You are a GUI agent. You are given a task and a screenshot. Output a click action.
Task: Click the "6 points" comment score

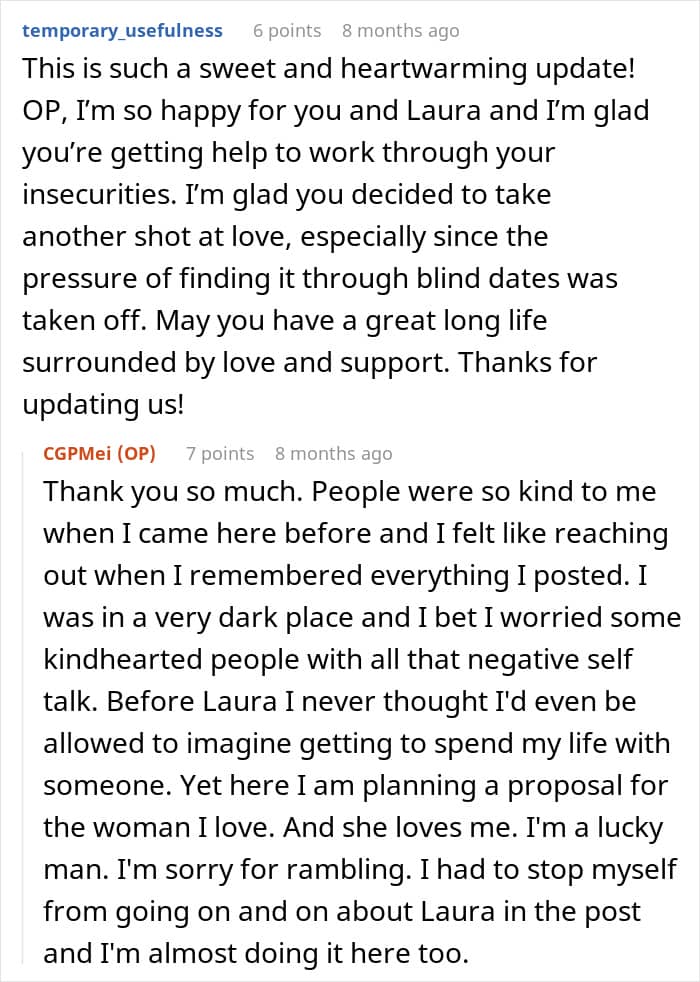[287, 30]
